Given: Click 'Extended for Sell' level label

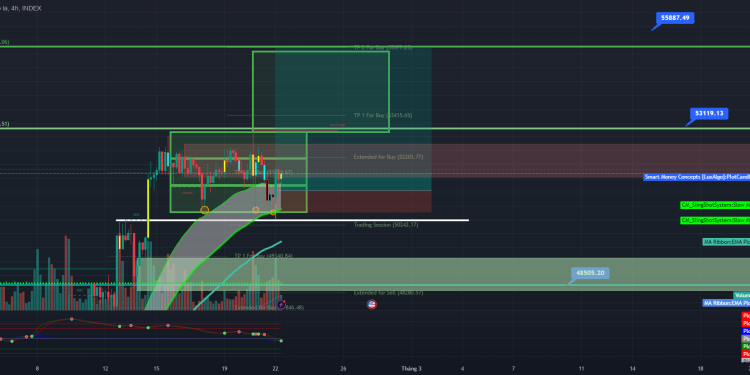Looking at the screenshot, I should coord(388,293).
